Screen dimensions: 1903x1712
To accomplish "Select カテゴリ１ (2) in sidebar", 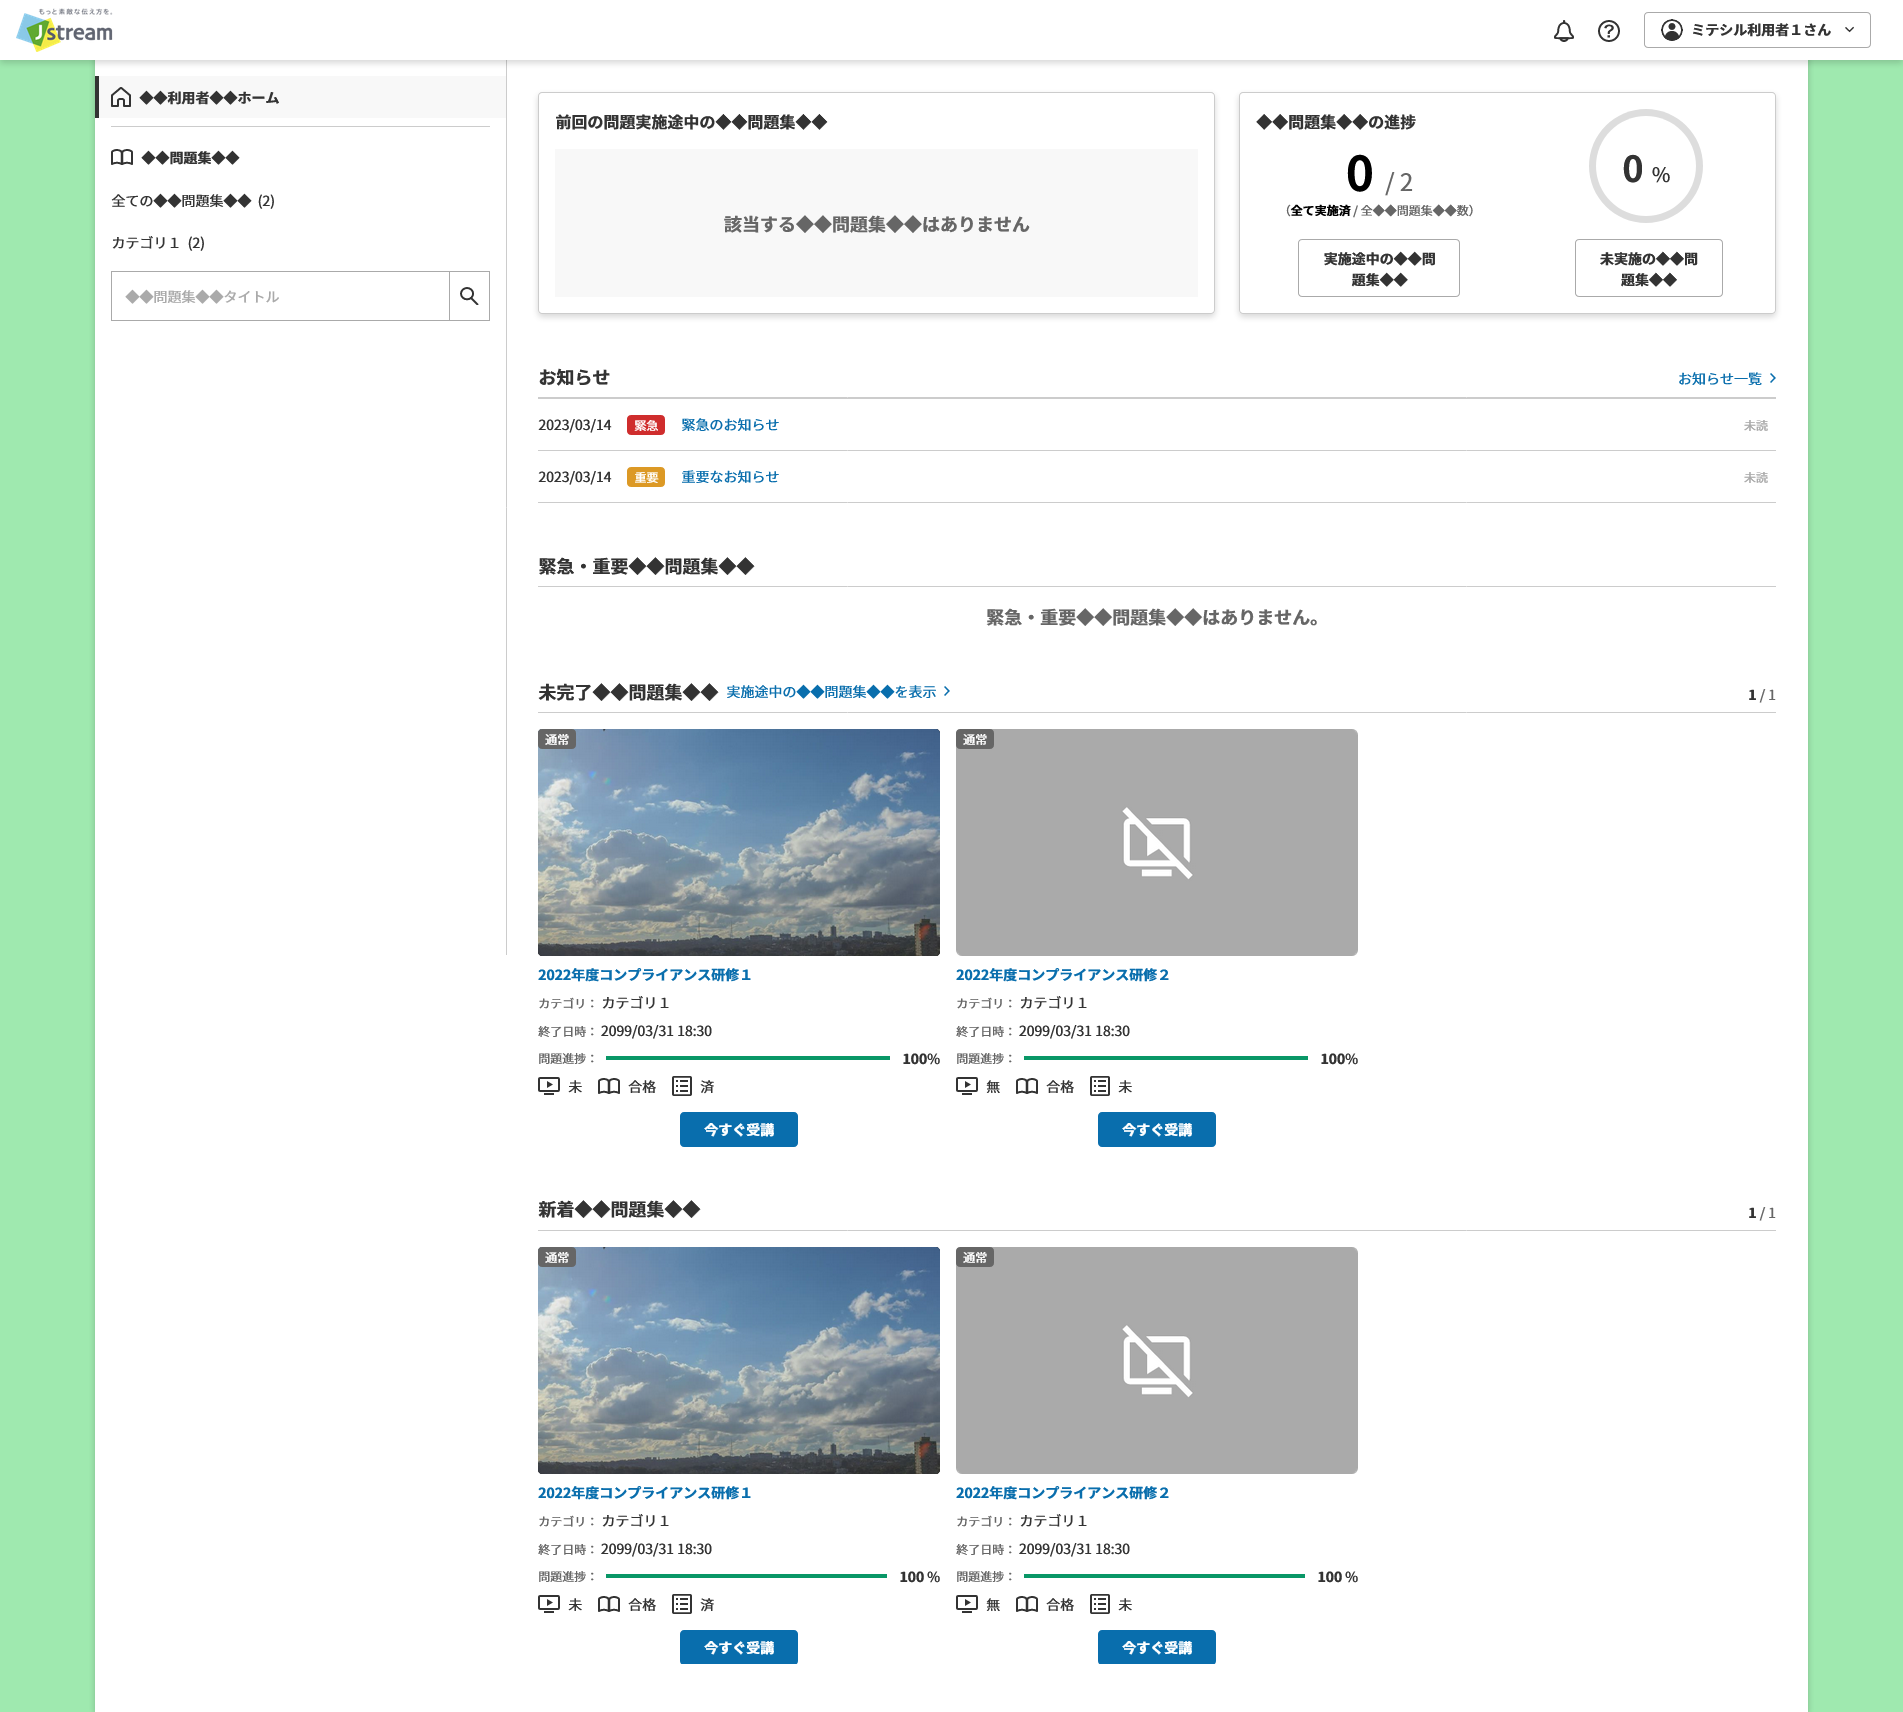I will tap(158, 242).
